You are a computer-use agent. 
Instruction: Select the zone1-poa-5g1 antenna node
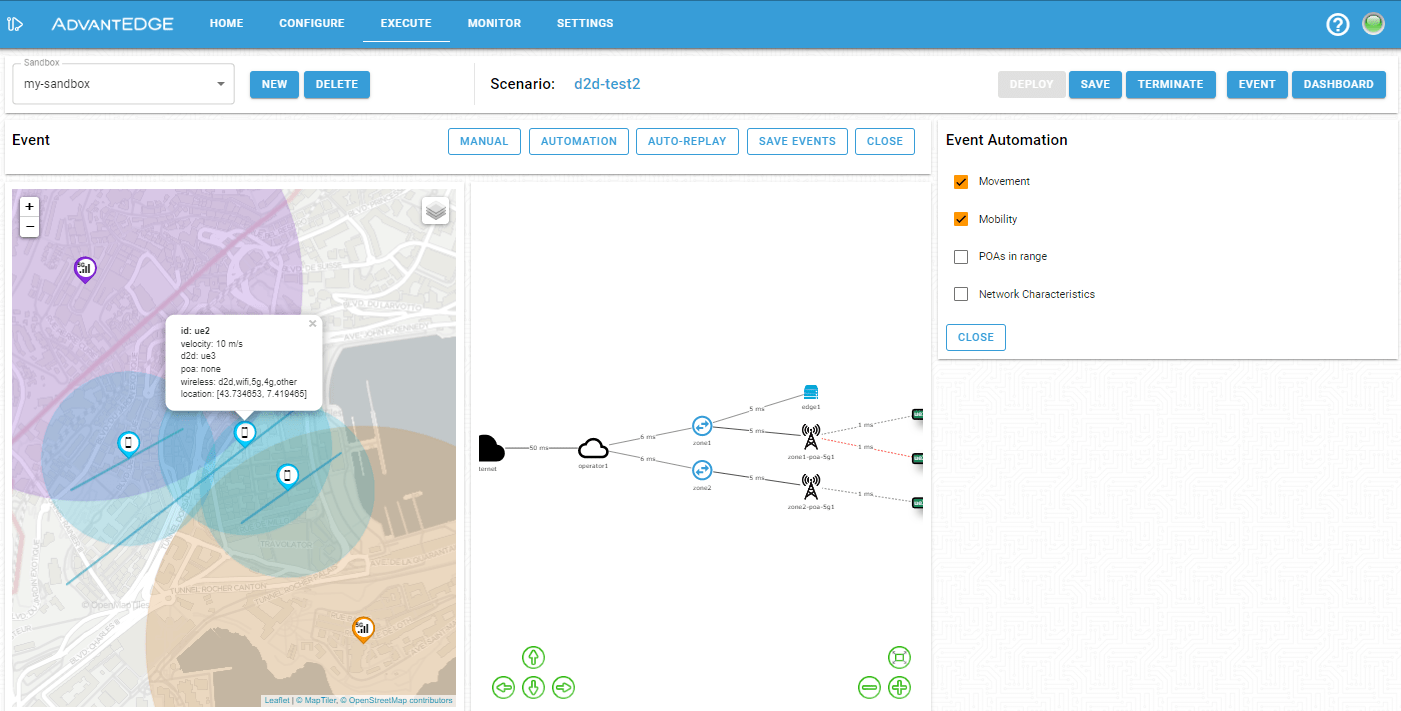pos(811,437)
